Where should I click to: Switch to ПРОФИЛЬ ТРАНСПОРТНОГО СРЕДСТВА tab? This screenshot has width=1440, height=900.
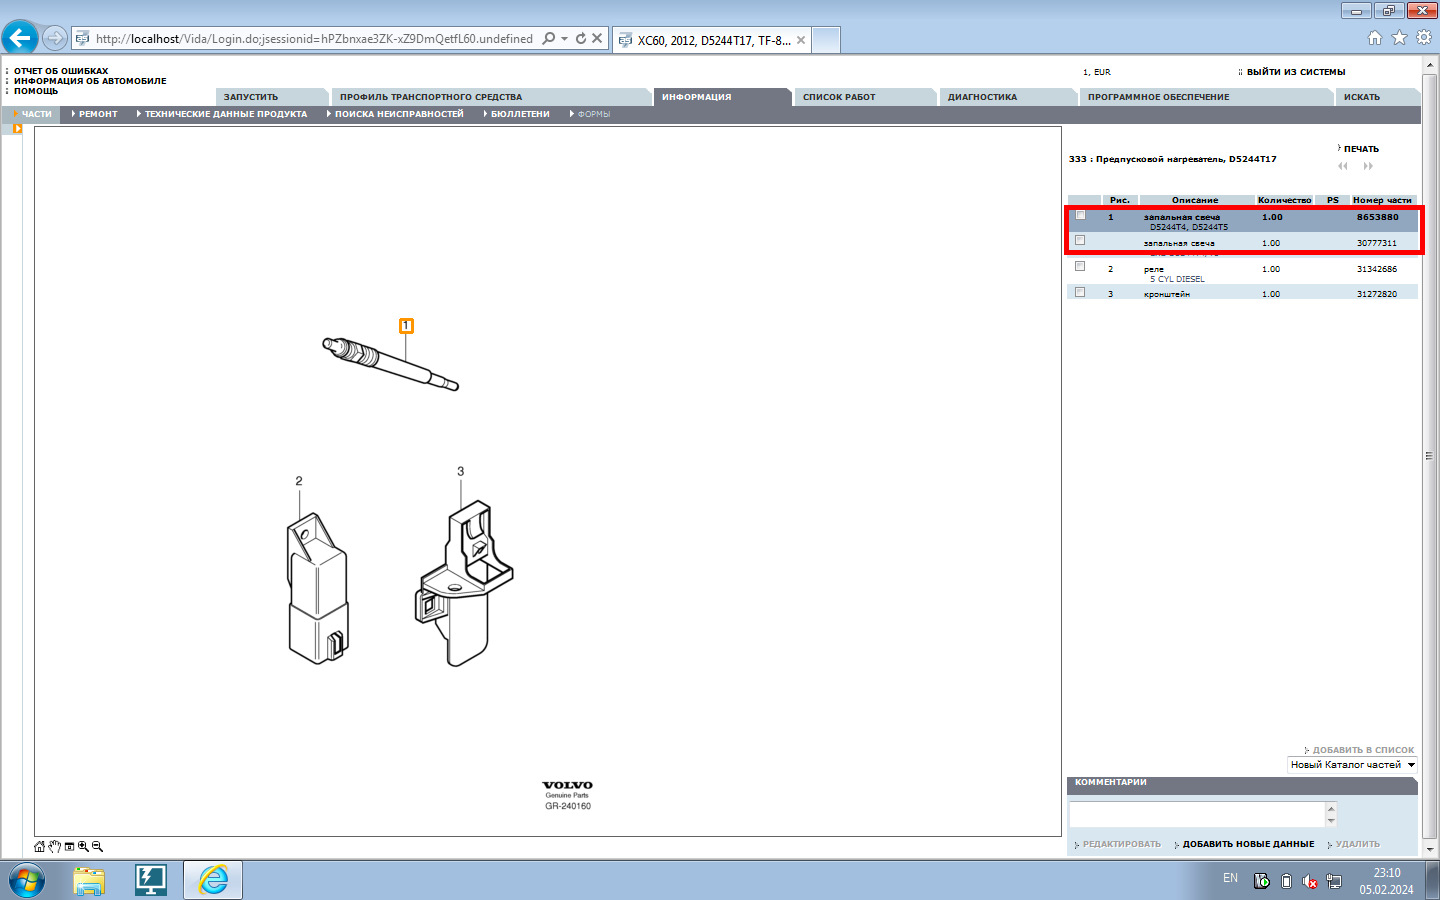coord(490,97)
